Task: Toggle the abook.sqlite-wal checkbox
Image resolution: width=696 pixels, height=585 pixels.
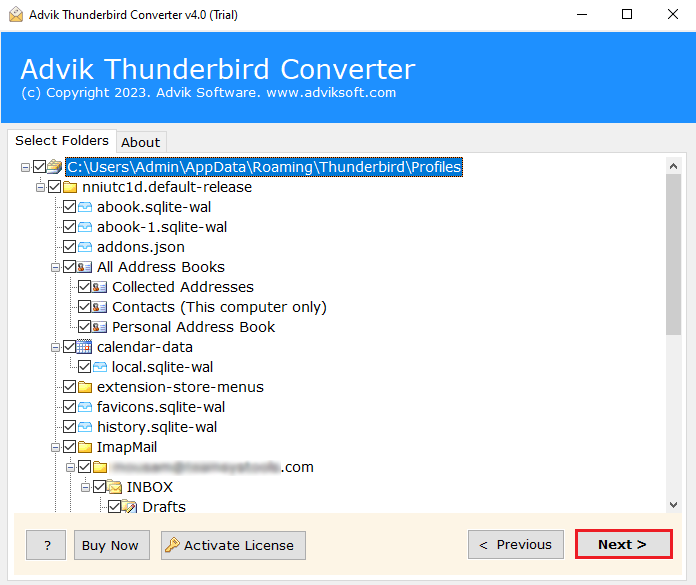Action: 70,207
